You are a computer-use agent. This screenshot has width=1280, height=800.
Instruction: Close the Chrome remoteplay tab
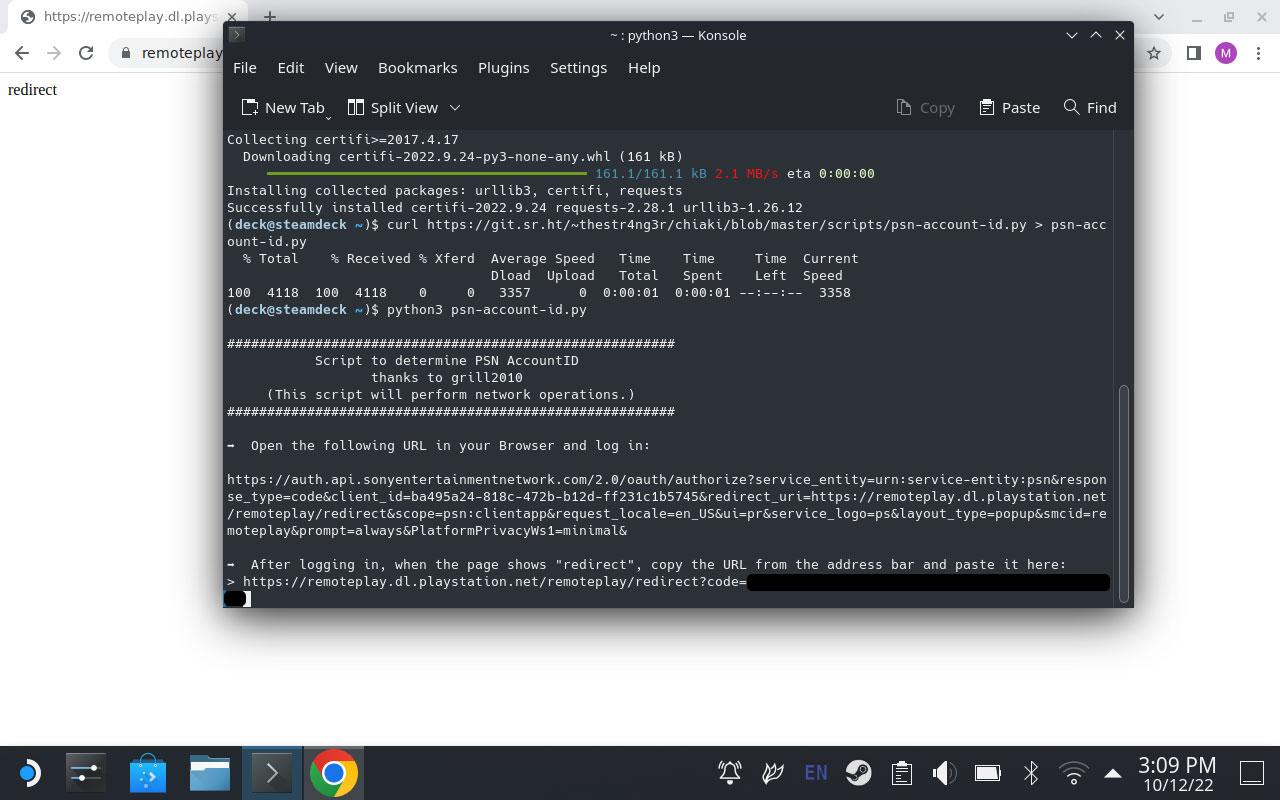pos(232,17)
